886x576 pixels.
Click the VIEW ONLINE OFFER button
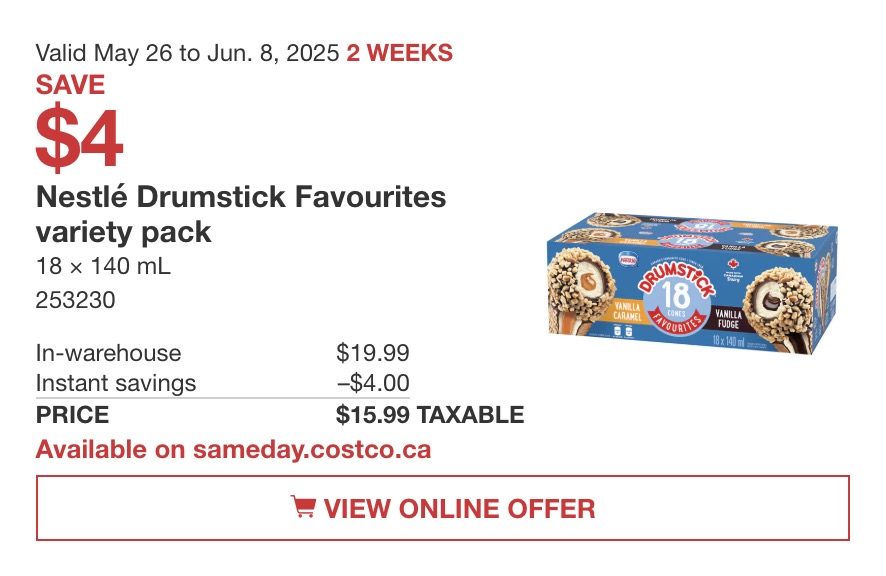tap(442, 508)
